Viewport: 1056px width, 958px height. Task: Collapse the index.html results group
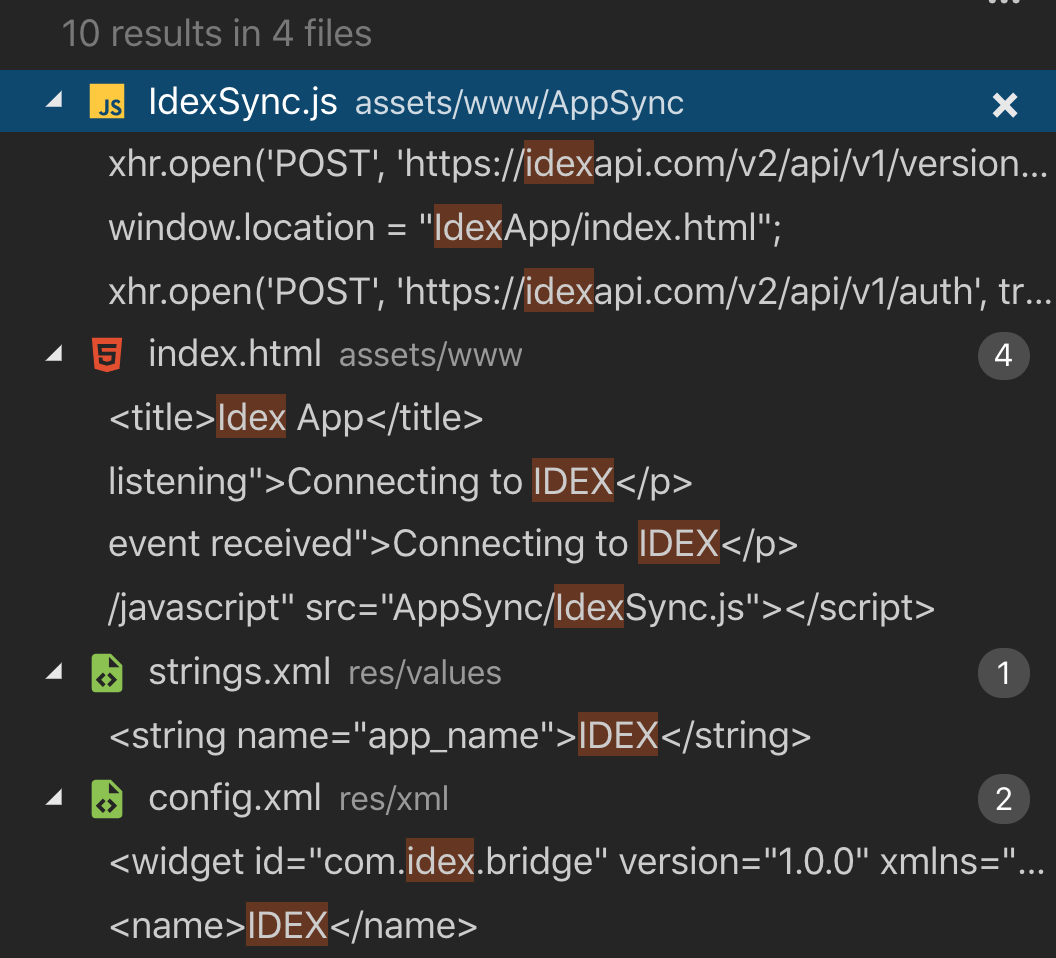coord(53,353)
